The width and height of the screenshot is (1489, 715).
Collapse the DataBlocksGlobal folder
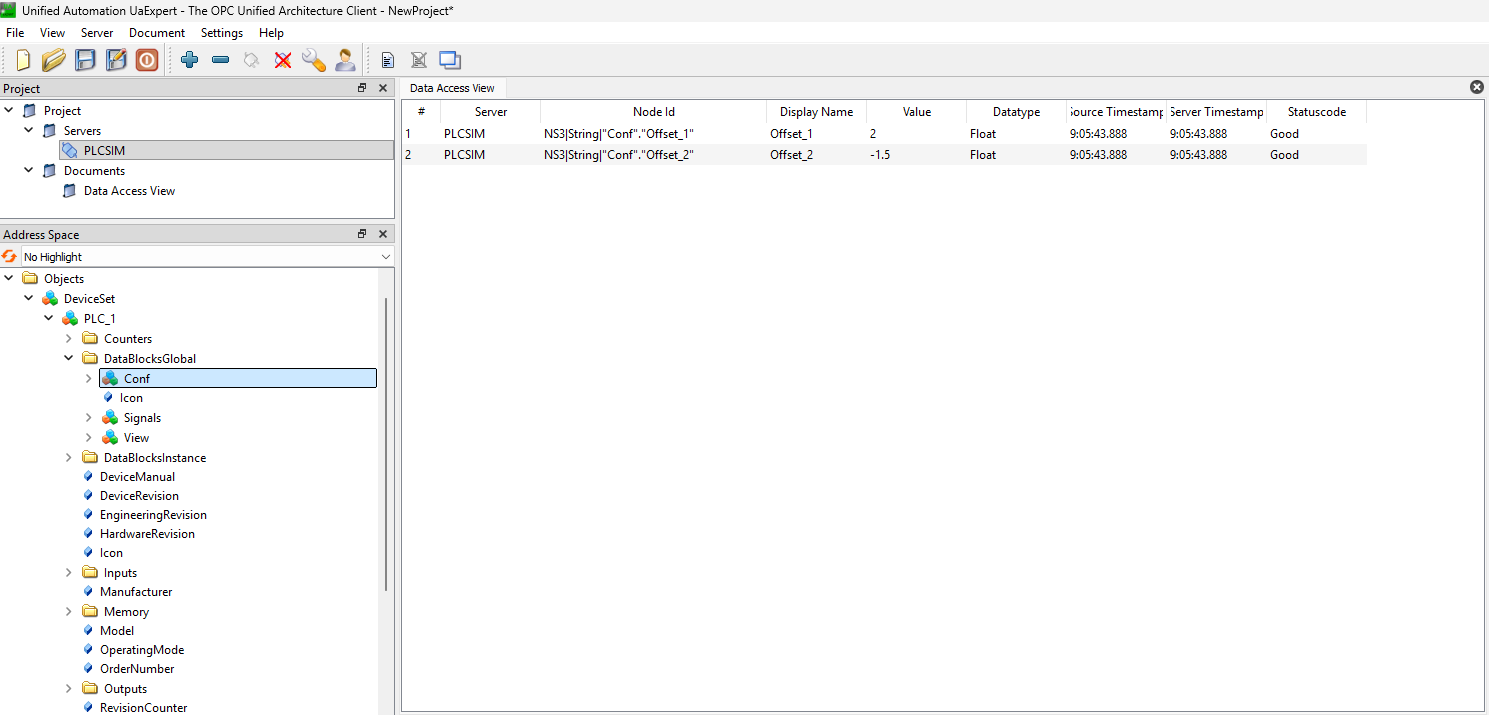click(69, 359)
